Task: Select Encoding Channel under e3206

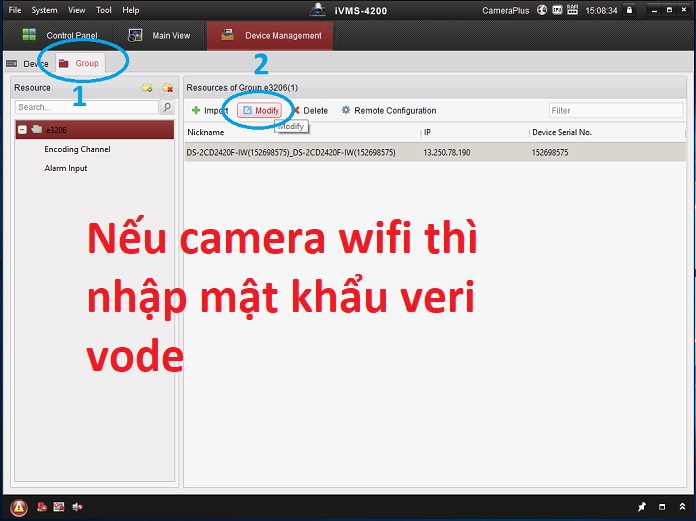Action: 77,149
